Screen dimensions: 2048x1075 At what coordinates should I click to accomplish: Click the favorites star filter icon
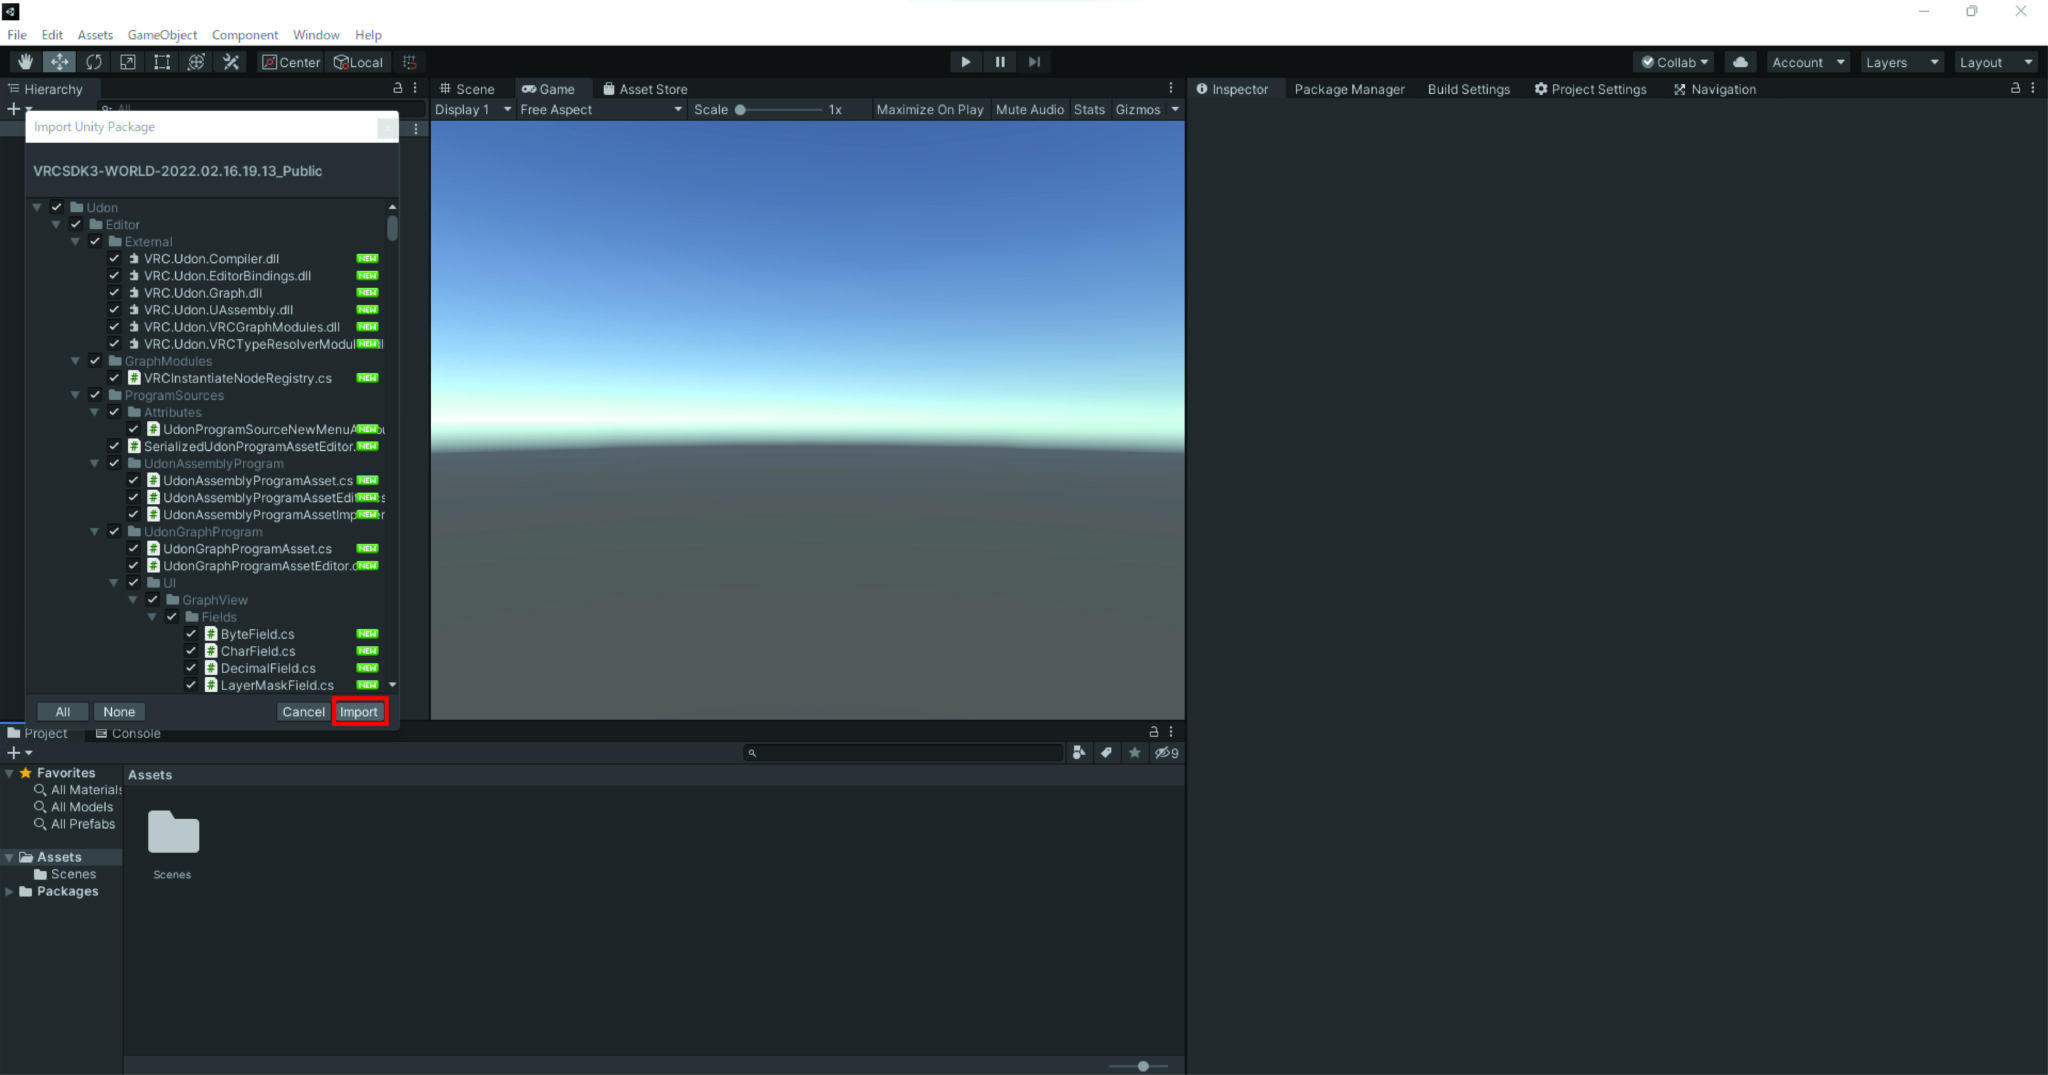1134,752
